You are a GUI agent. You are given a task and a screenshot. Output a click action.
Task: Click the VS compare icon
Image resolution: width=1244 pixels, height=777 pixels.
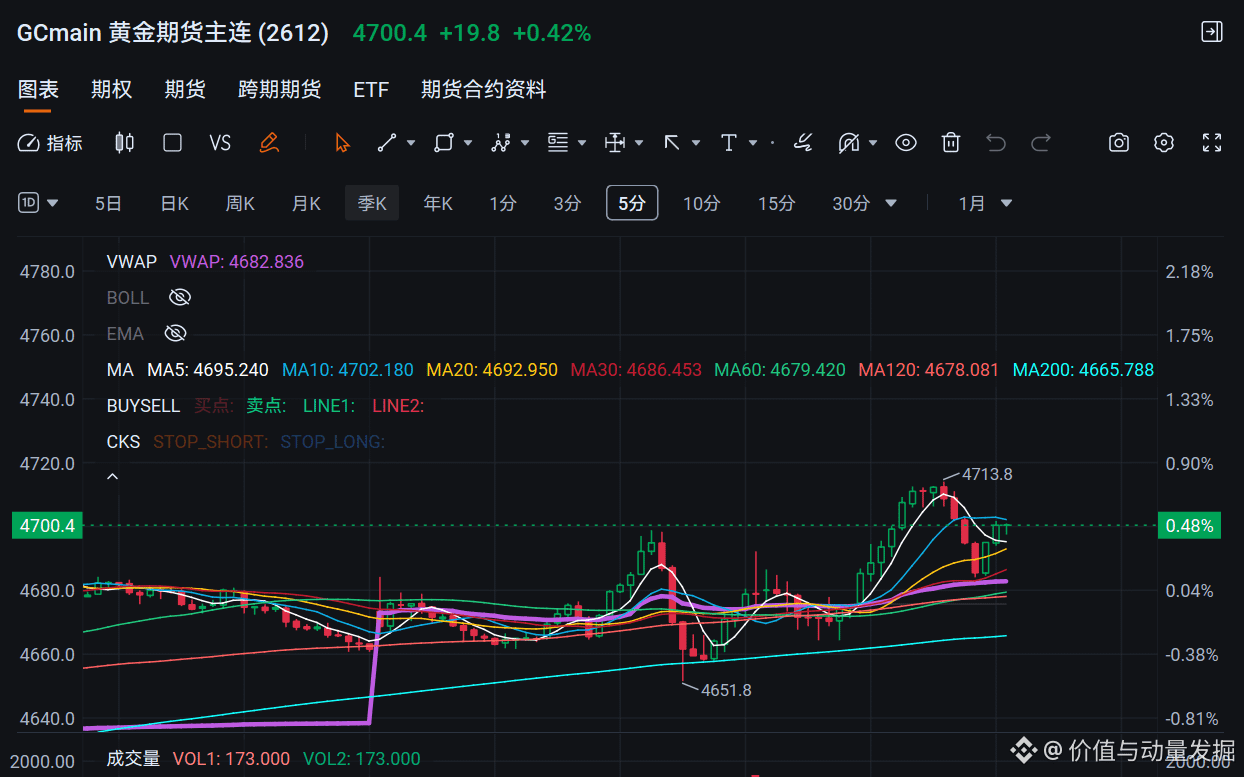point(220,143)
